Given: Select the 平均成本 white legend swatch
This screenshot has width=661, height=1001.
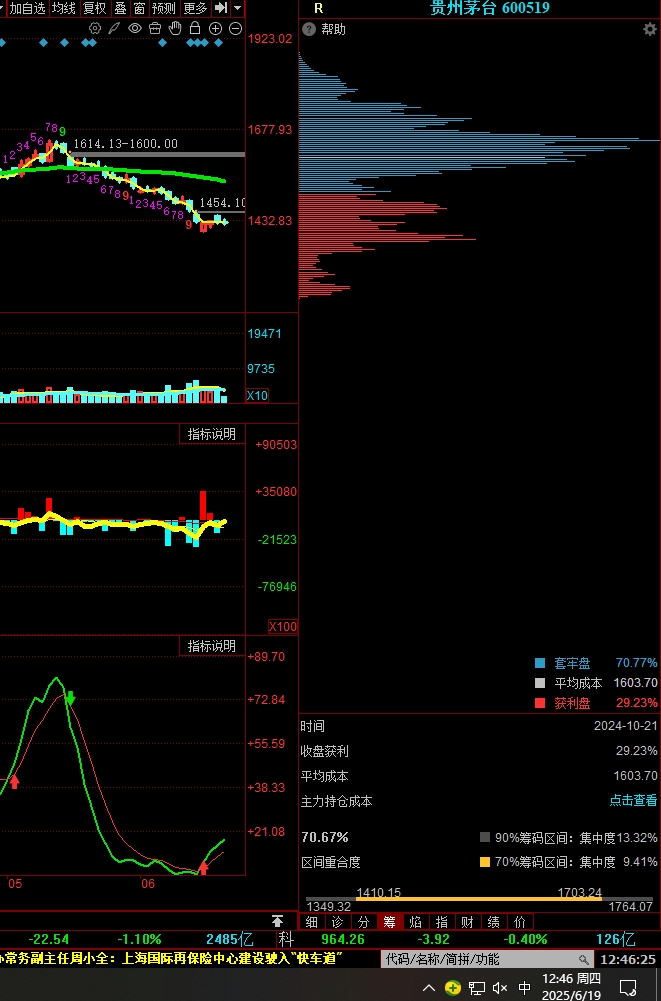Looking at the screenshot, I should [540, 683].
